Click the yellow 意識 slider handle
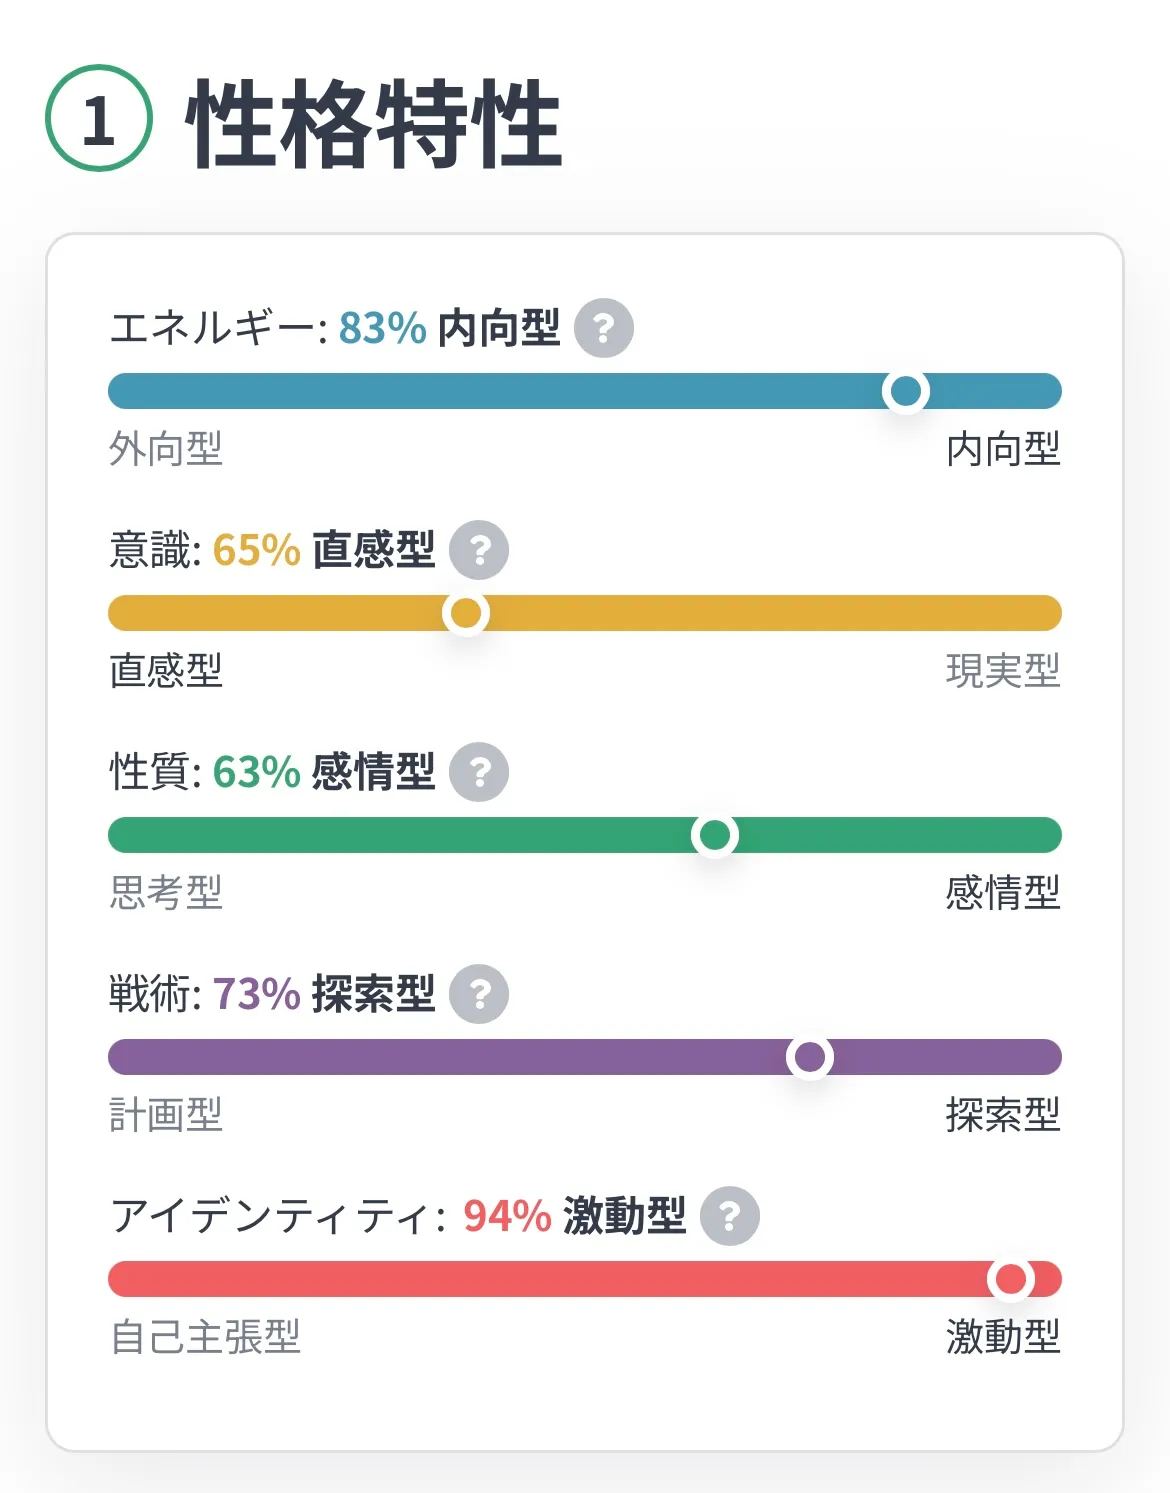Screen dimensions: 1170x1493 466,613
